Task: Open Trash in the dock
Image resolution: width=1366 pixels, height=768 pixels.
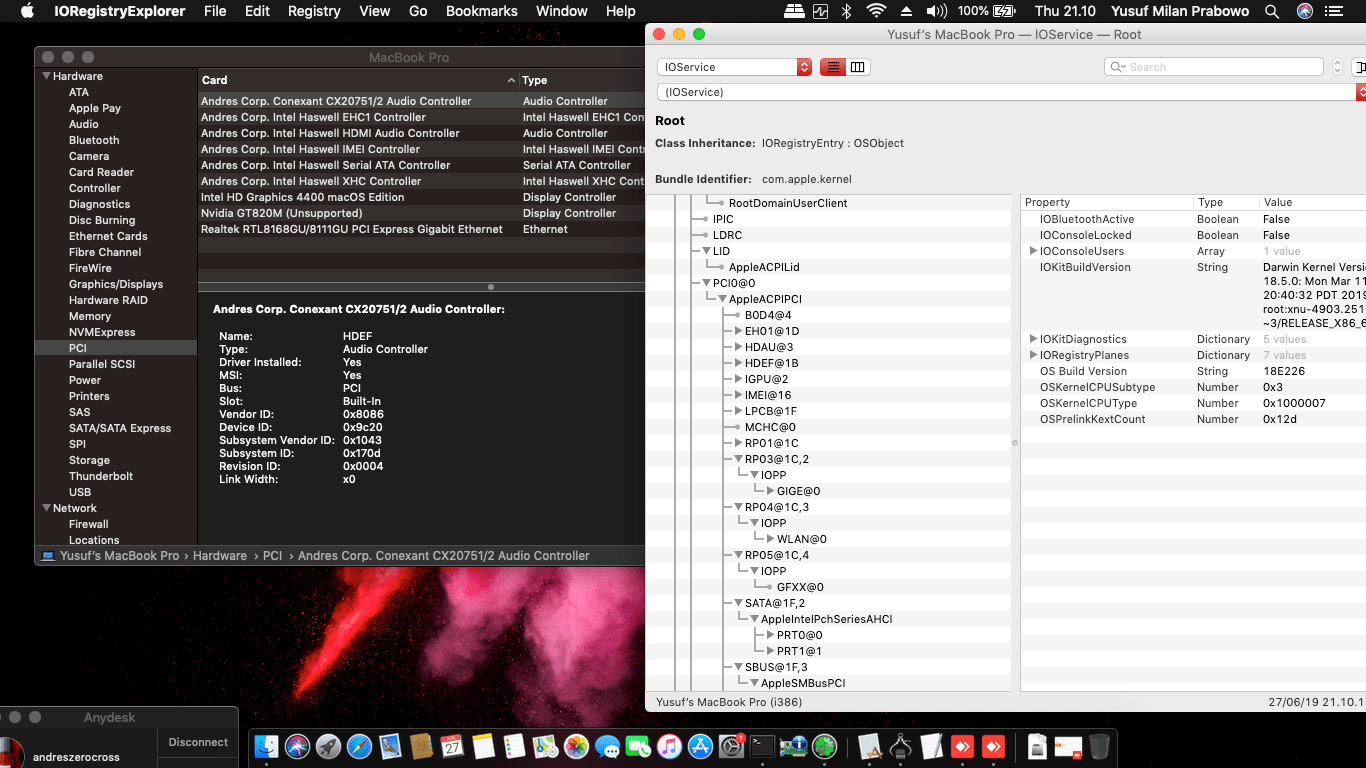Action: click(1099, 746)
